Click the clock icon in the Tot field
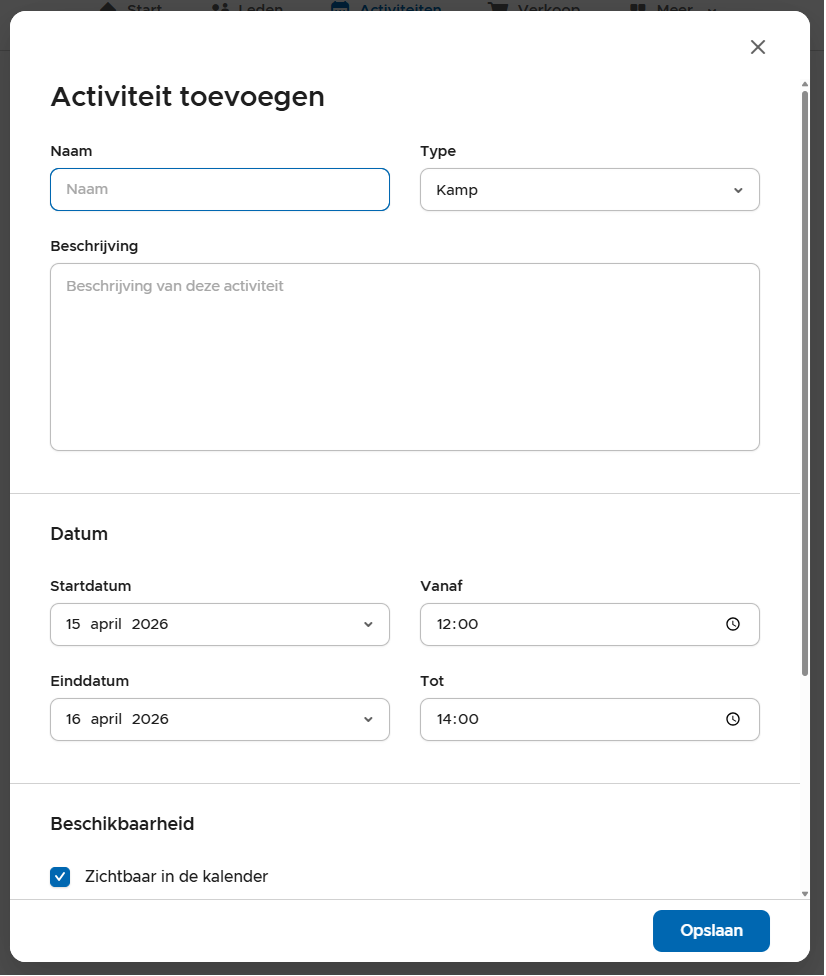This screenshot has width=826, height=976. pos(732,719)
